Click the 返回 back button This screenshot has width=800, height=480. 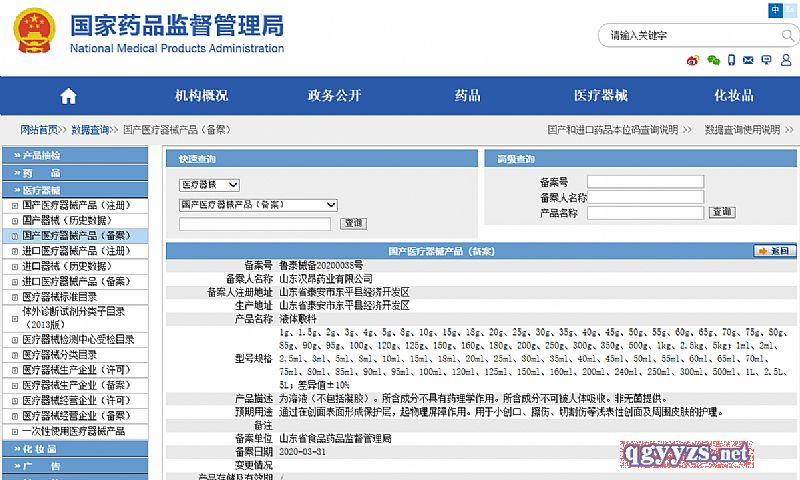(775, 251)
